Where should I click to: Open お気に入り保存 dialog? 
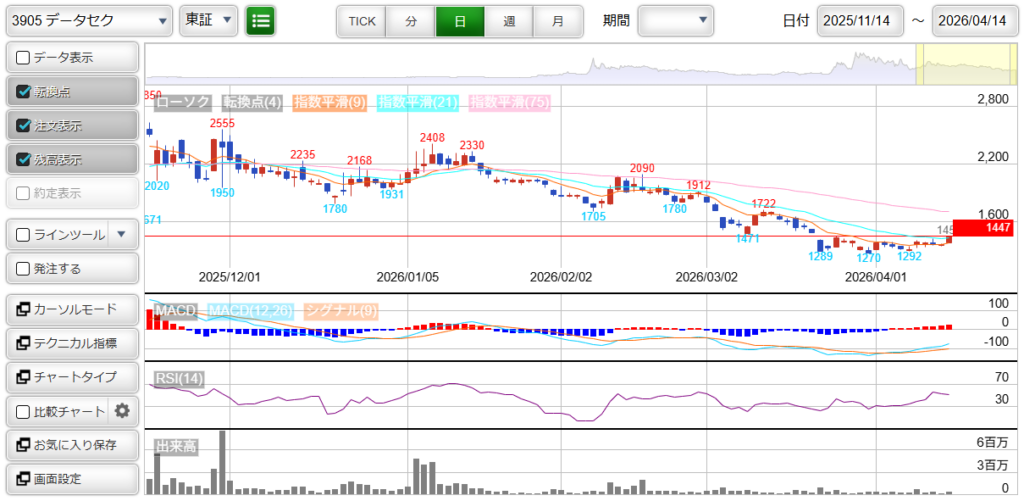[70, 445]
